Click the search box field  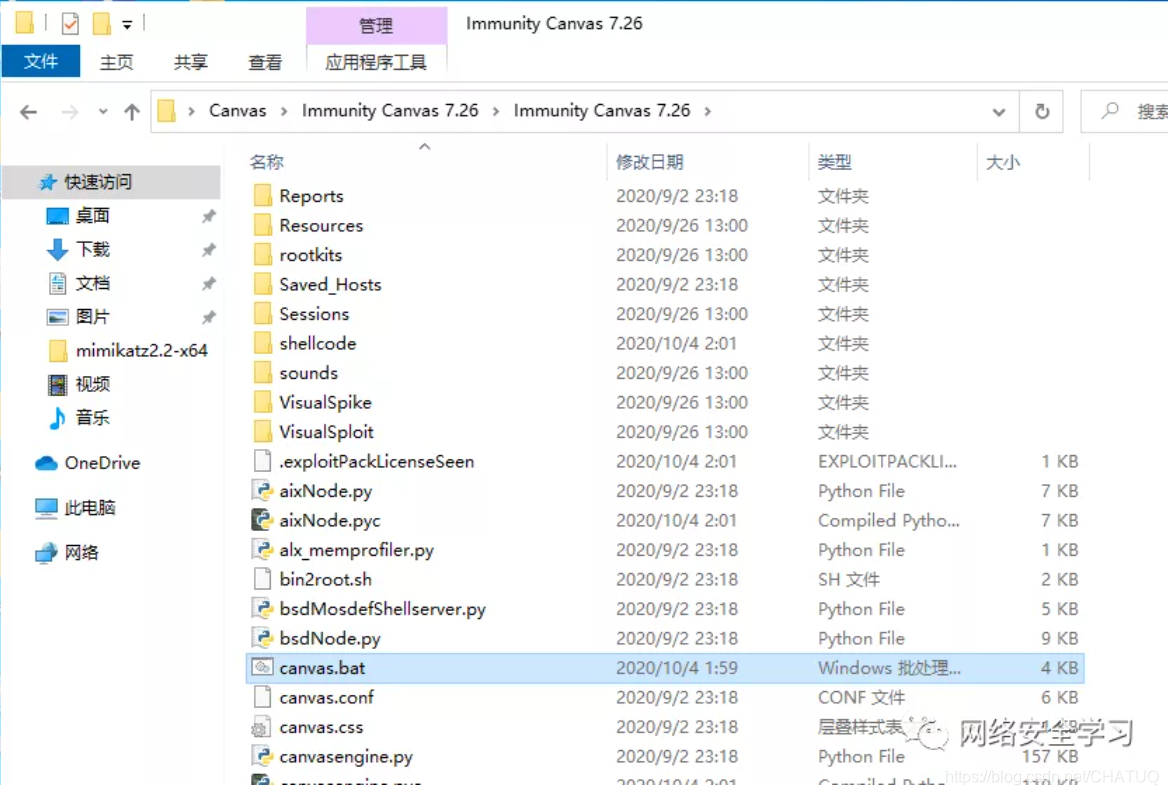(1126, 112)
